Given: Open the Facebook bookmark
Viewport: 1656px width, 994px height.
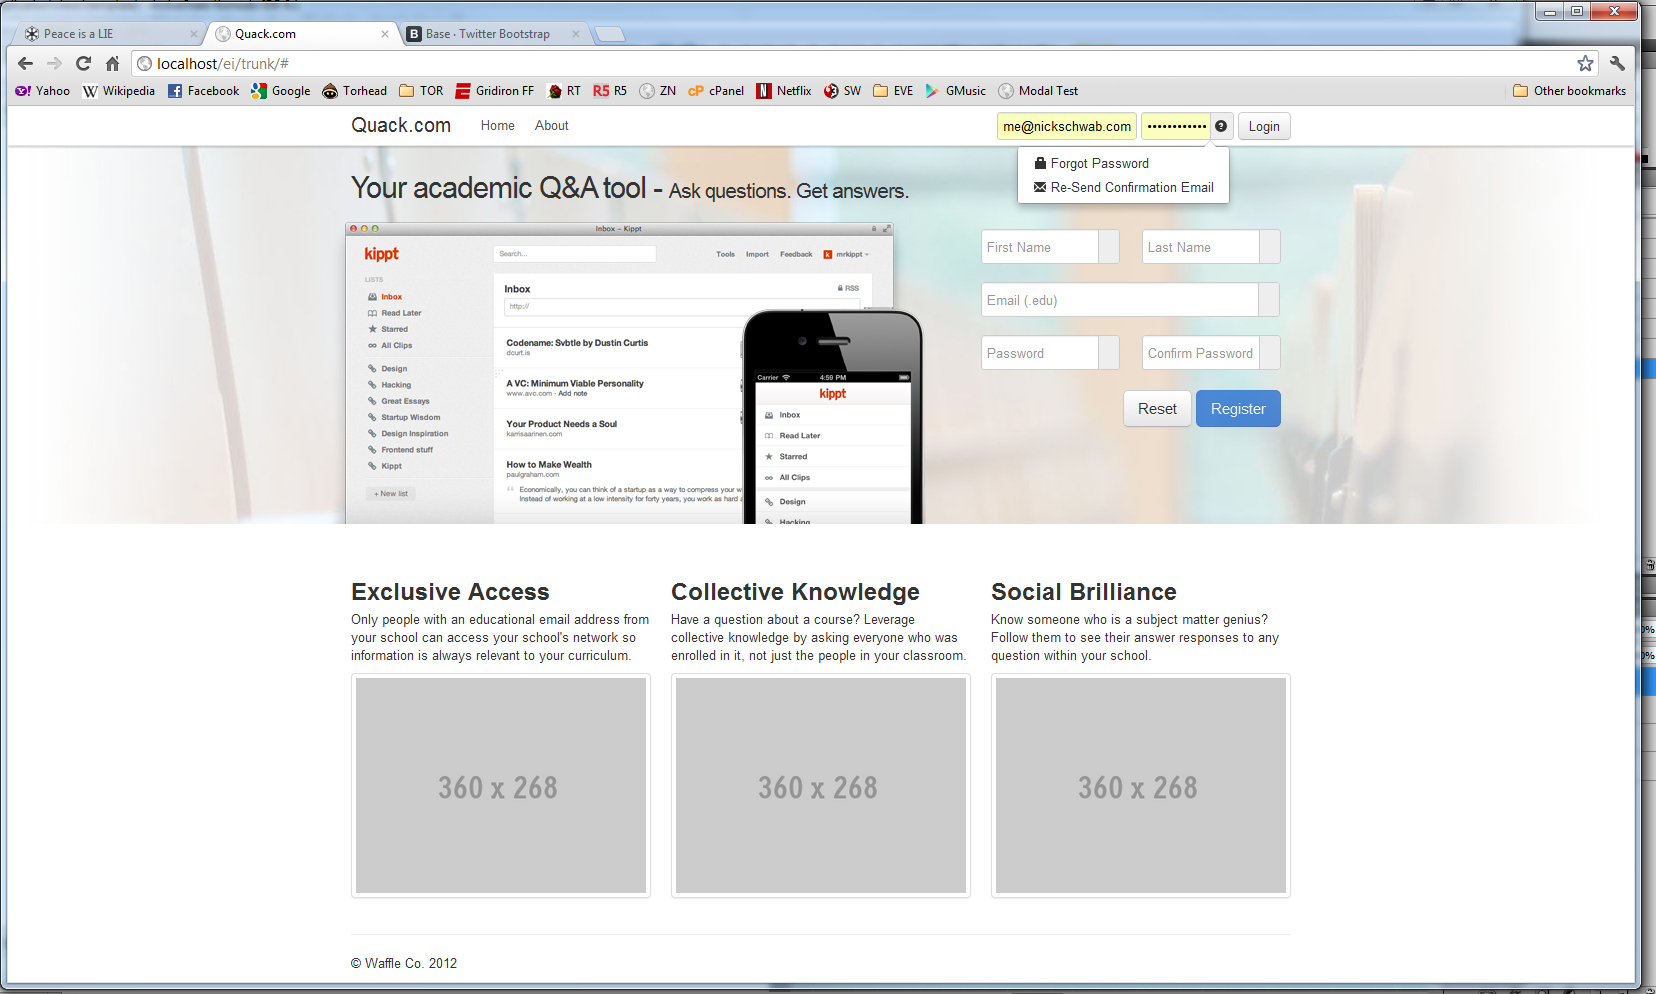Looking at the screenshot, I should click(203, 91).
